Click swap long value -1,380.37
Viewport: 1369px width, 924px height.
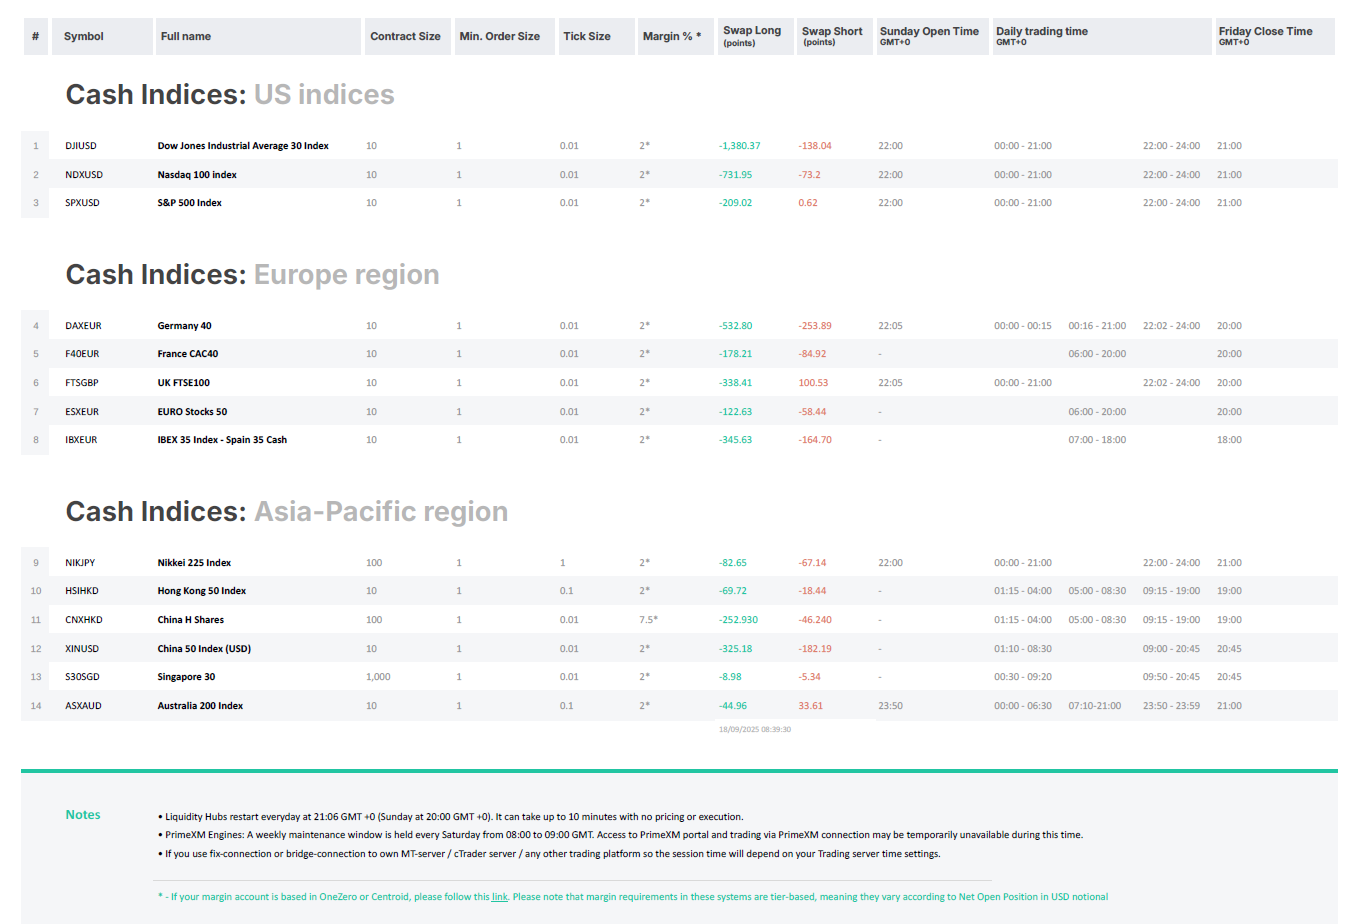pyautogui.click(x=739, y=146)
